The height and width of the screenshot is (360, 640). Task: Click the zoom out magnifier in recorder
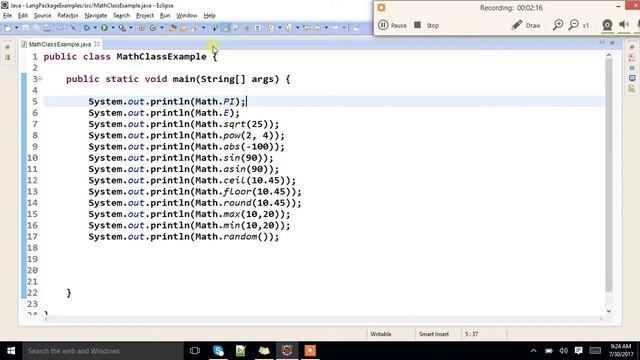pos(573,25)
